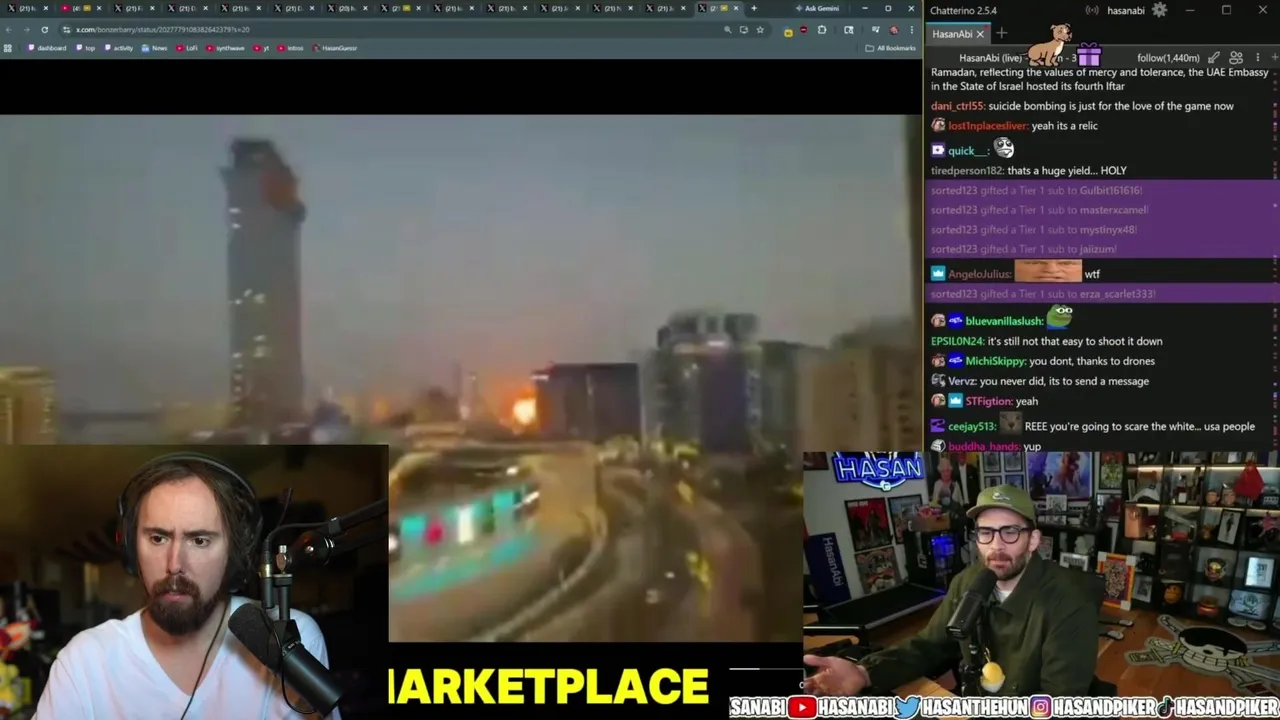Open the HasanGuessr bookmark
1280x720 pixels.
pyautogui.click(x=335, y=48)
